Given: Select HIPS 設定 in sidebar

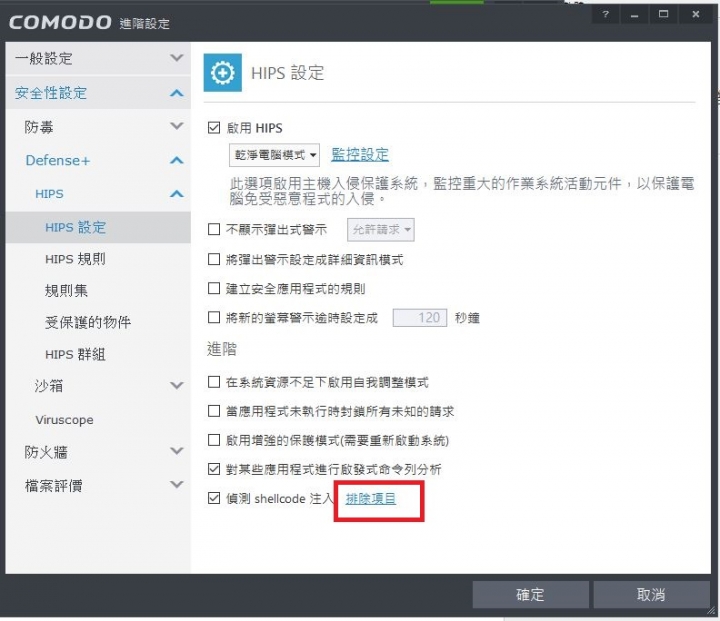Looking at the screenshot, I should pyautogui.click(x=98, y=227).
